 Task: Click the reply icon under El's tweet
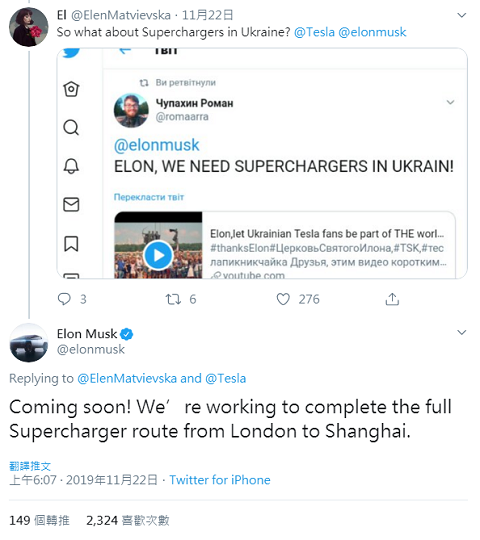(64, 299)
